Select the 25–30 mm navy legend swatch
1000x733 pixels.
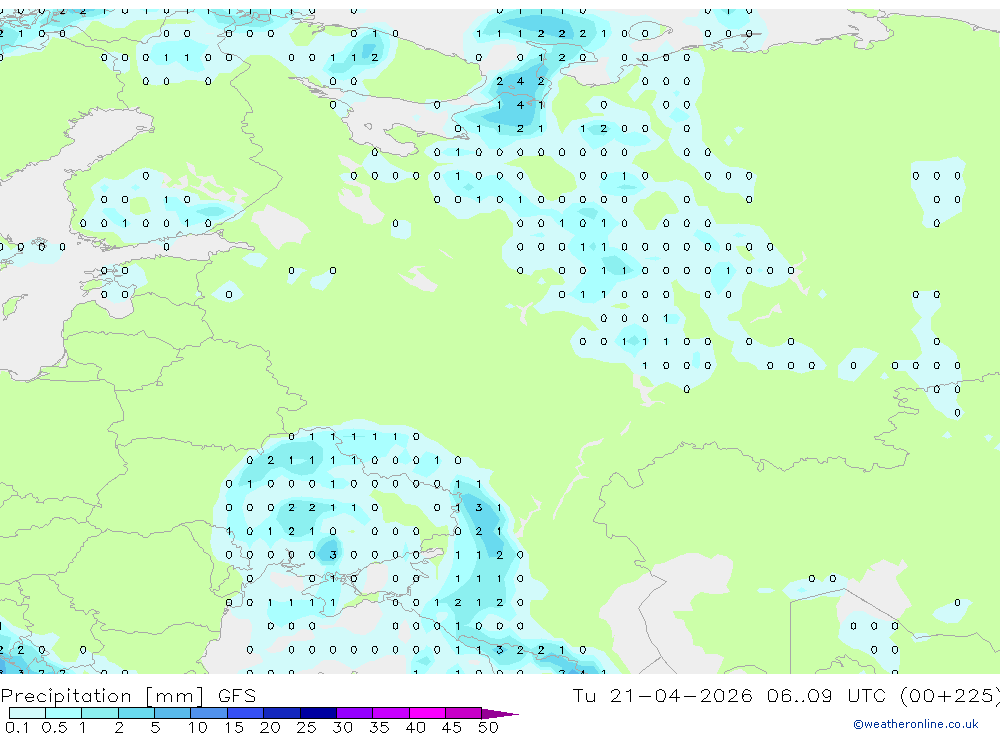[x=318, y=713]
